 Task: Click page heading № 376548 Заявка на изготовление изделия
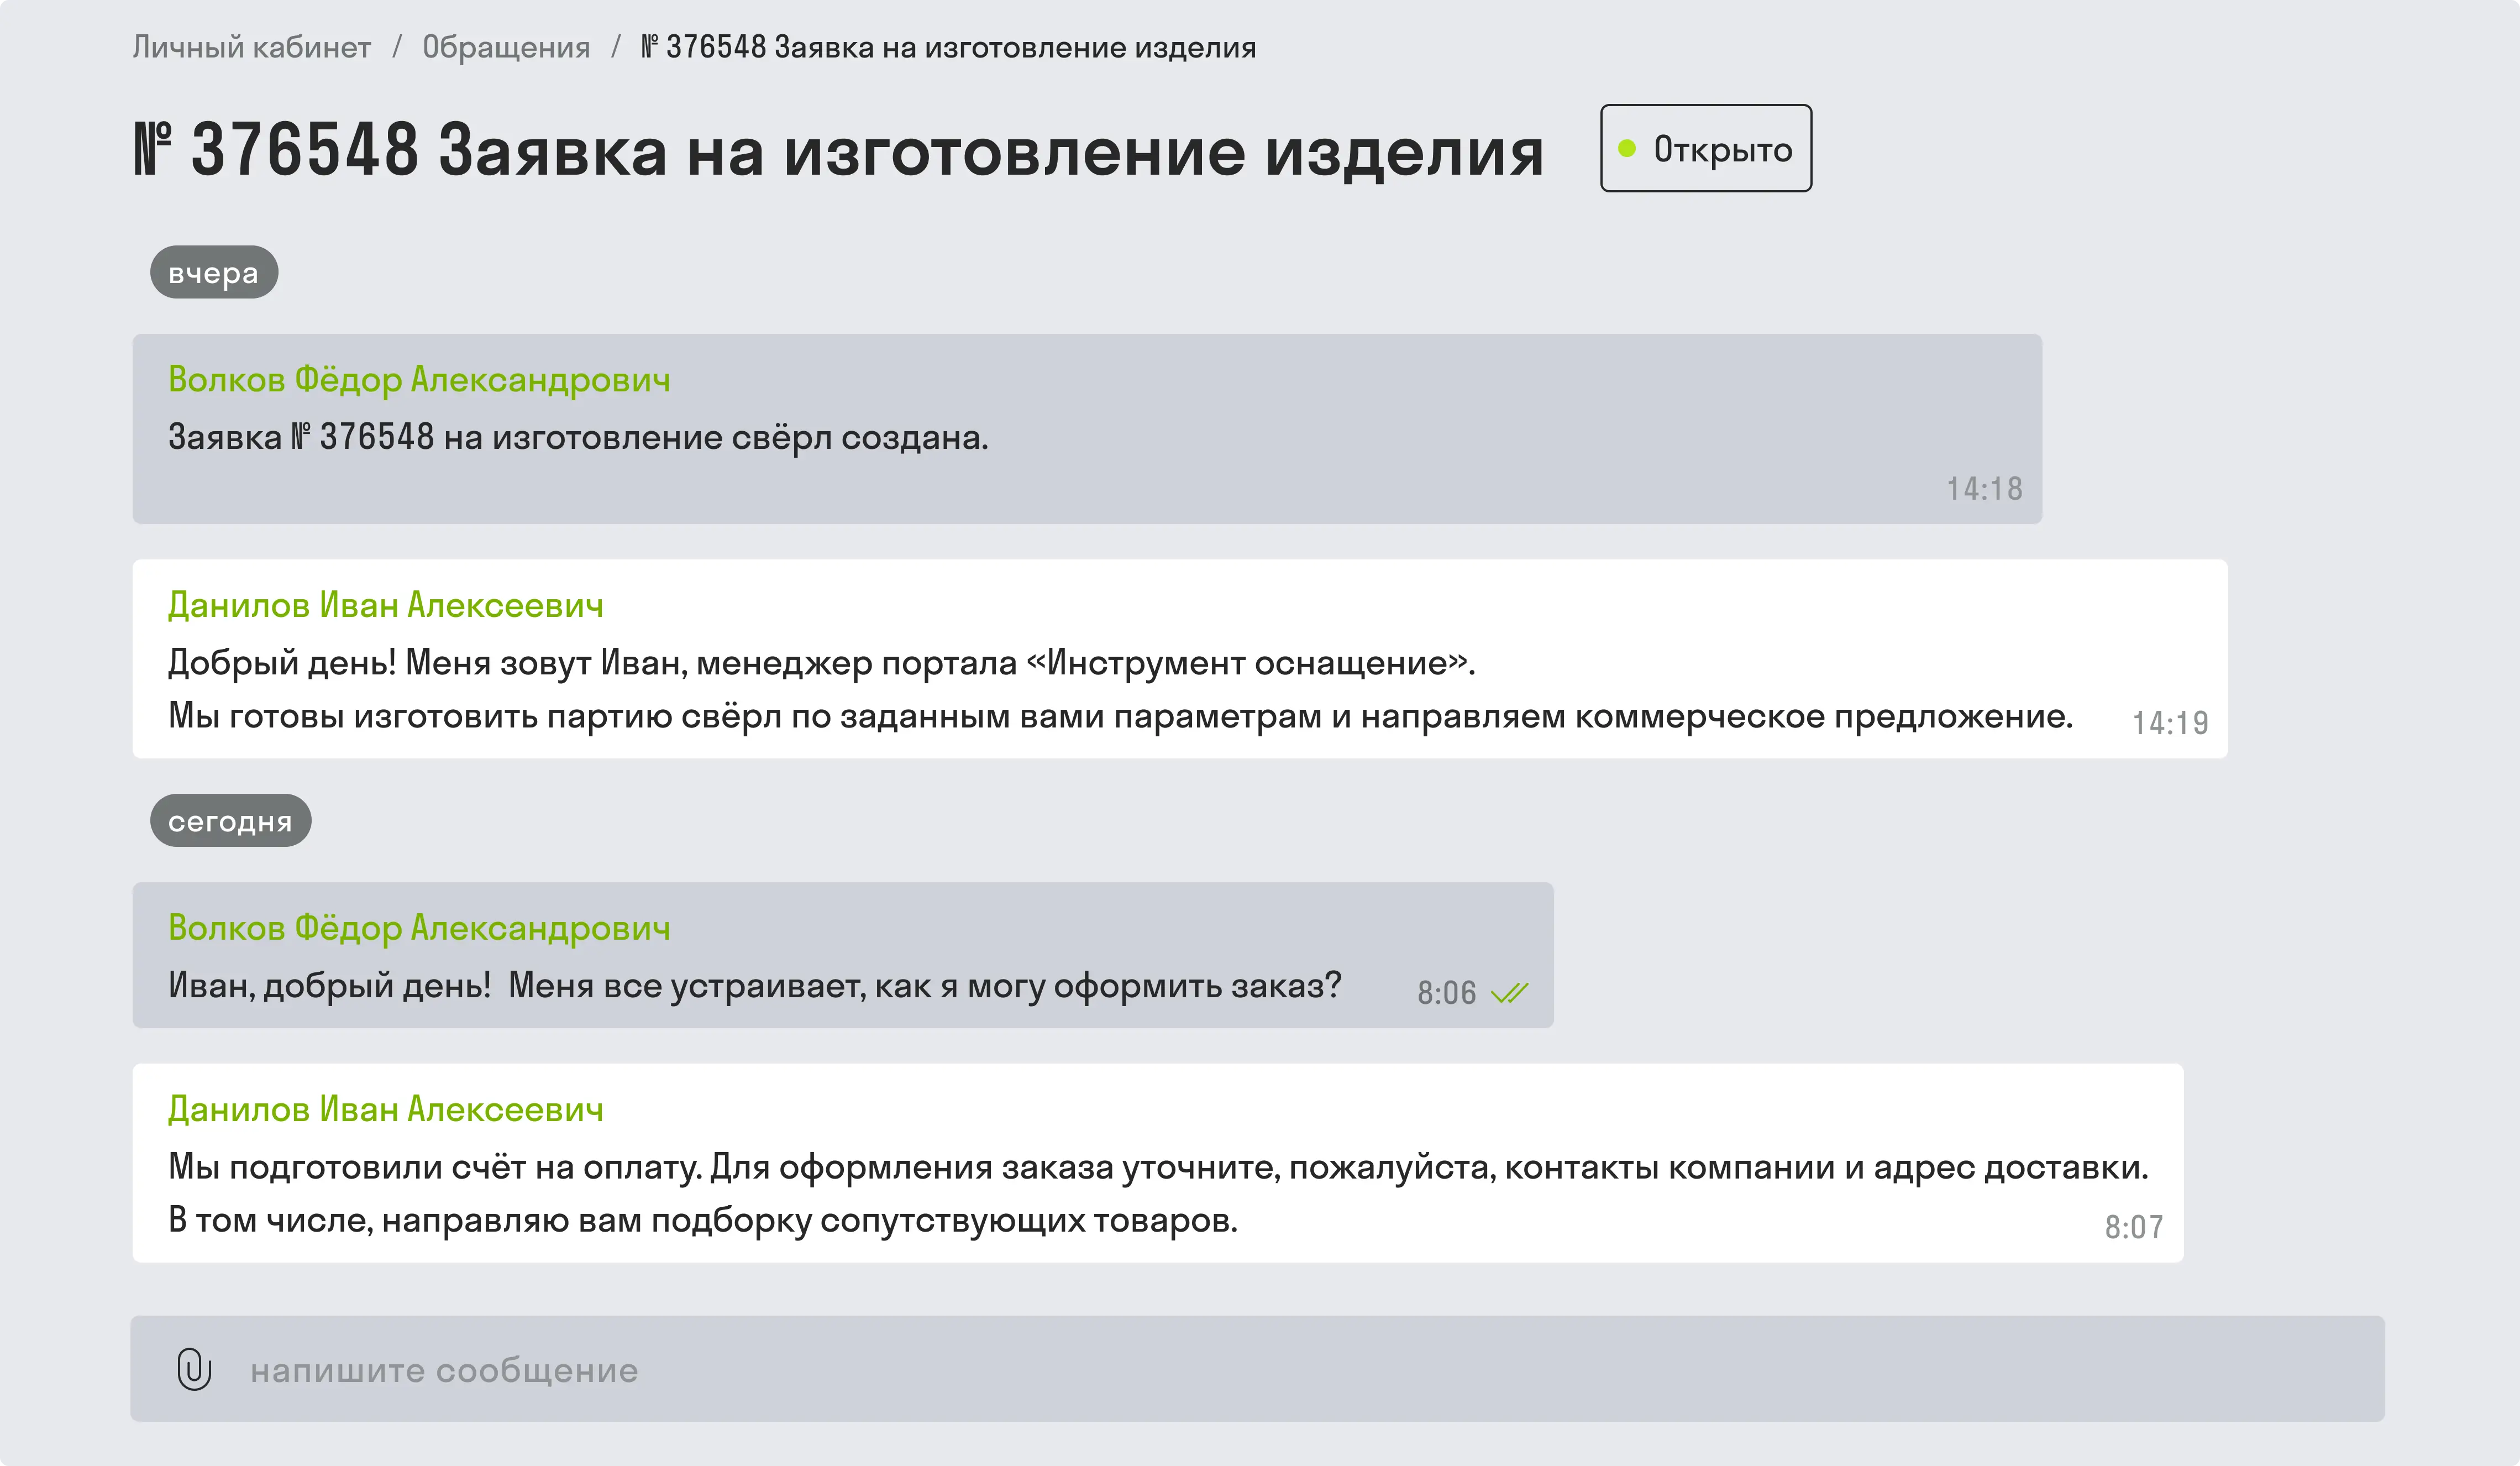click(x=839, y=150)
